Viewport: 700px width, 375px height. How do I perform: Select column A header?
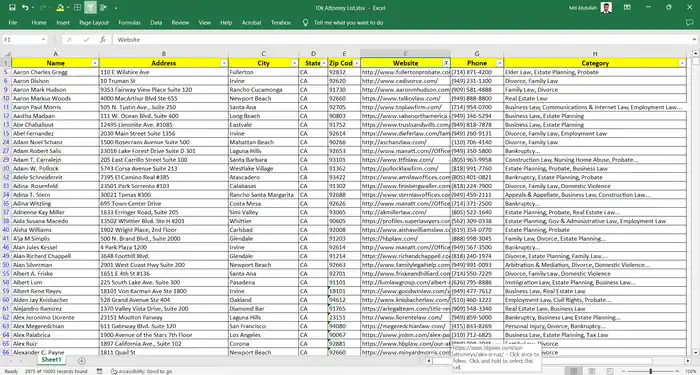(x=55, y=54)
